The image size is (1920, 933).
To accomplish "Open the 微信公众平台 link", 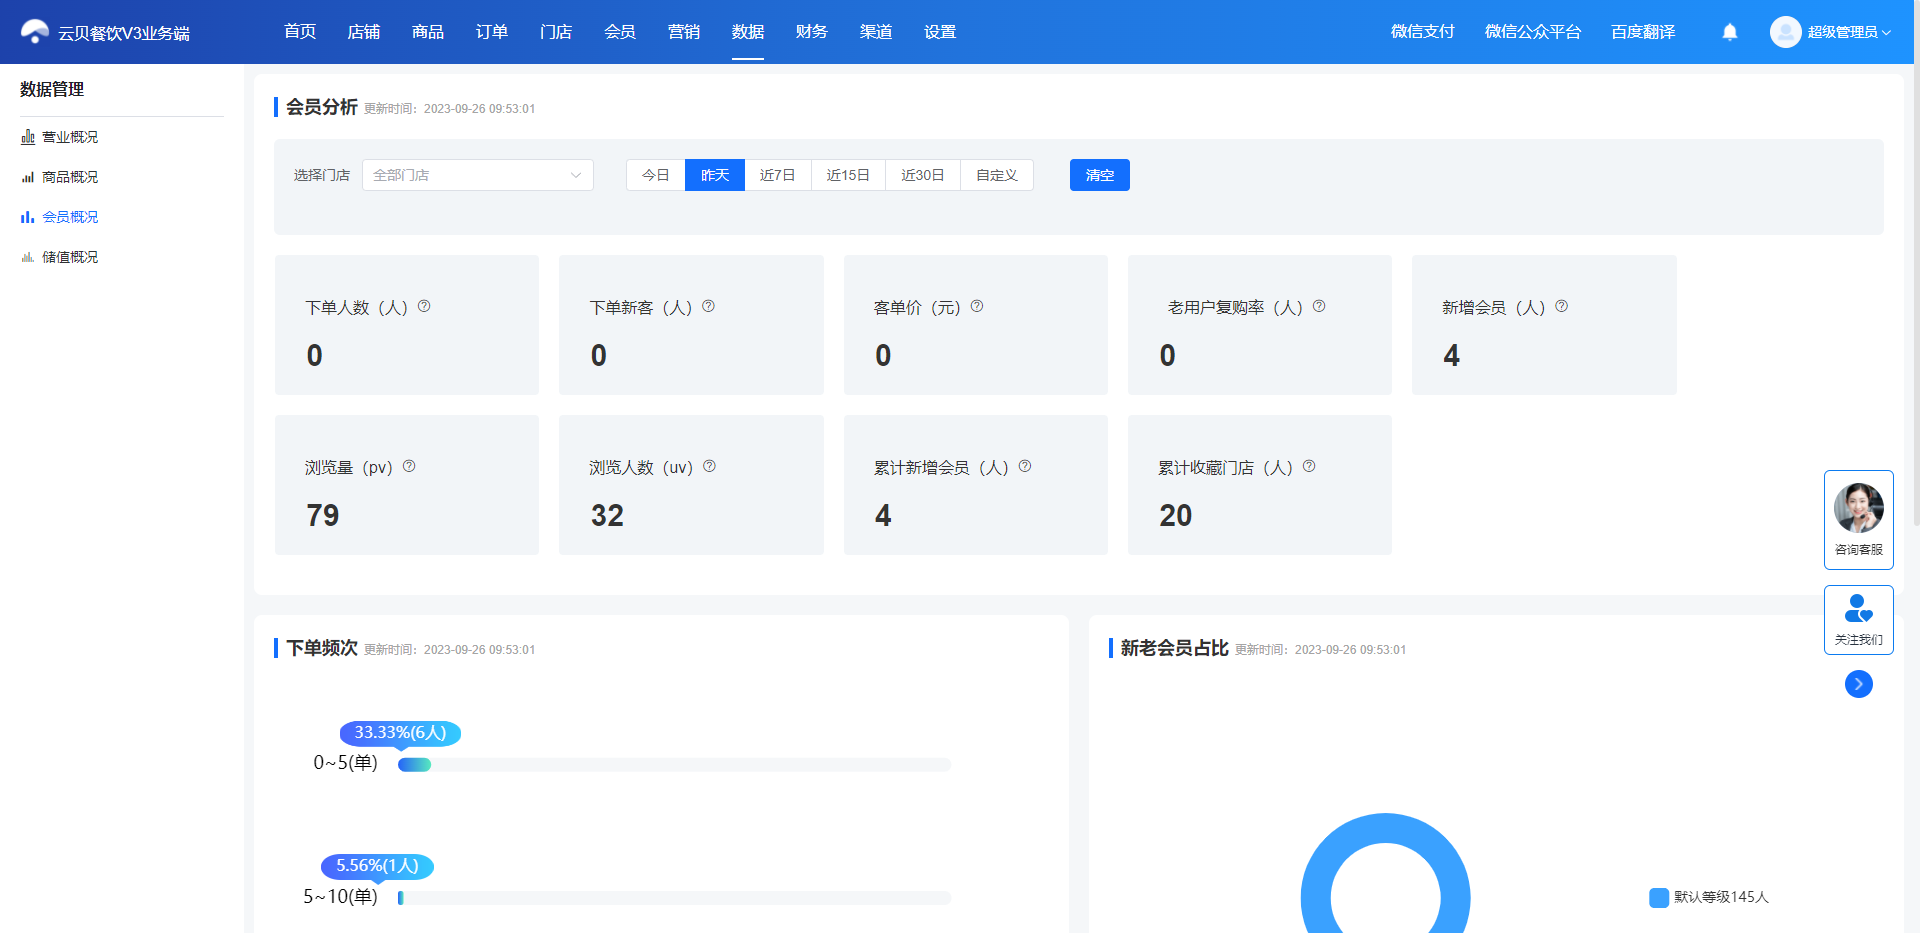I will tap(1533, 32).
